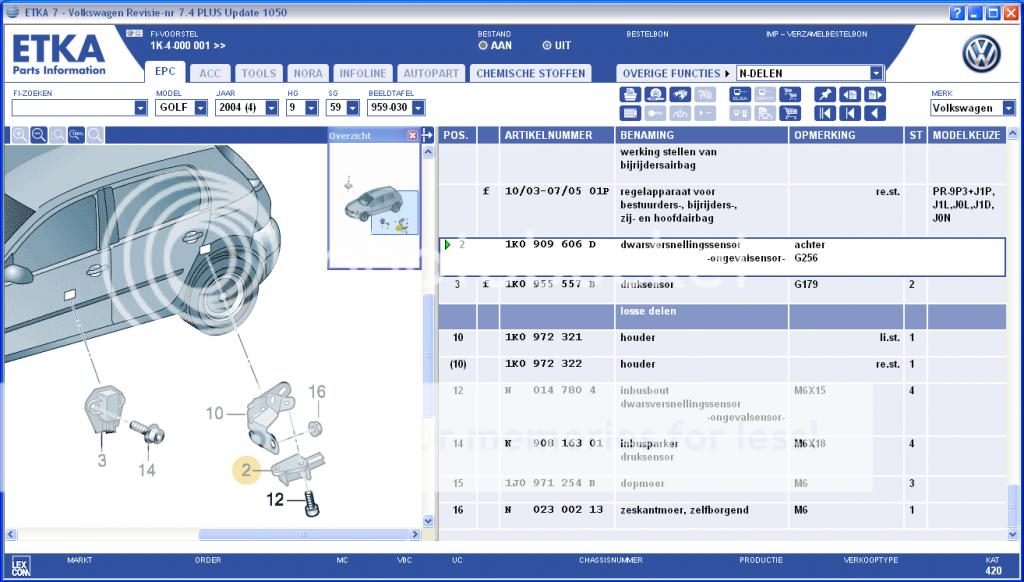
Task: Click the Overzicht car thumbnail
Action: tap(373, 205)
